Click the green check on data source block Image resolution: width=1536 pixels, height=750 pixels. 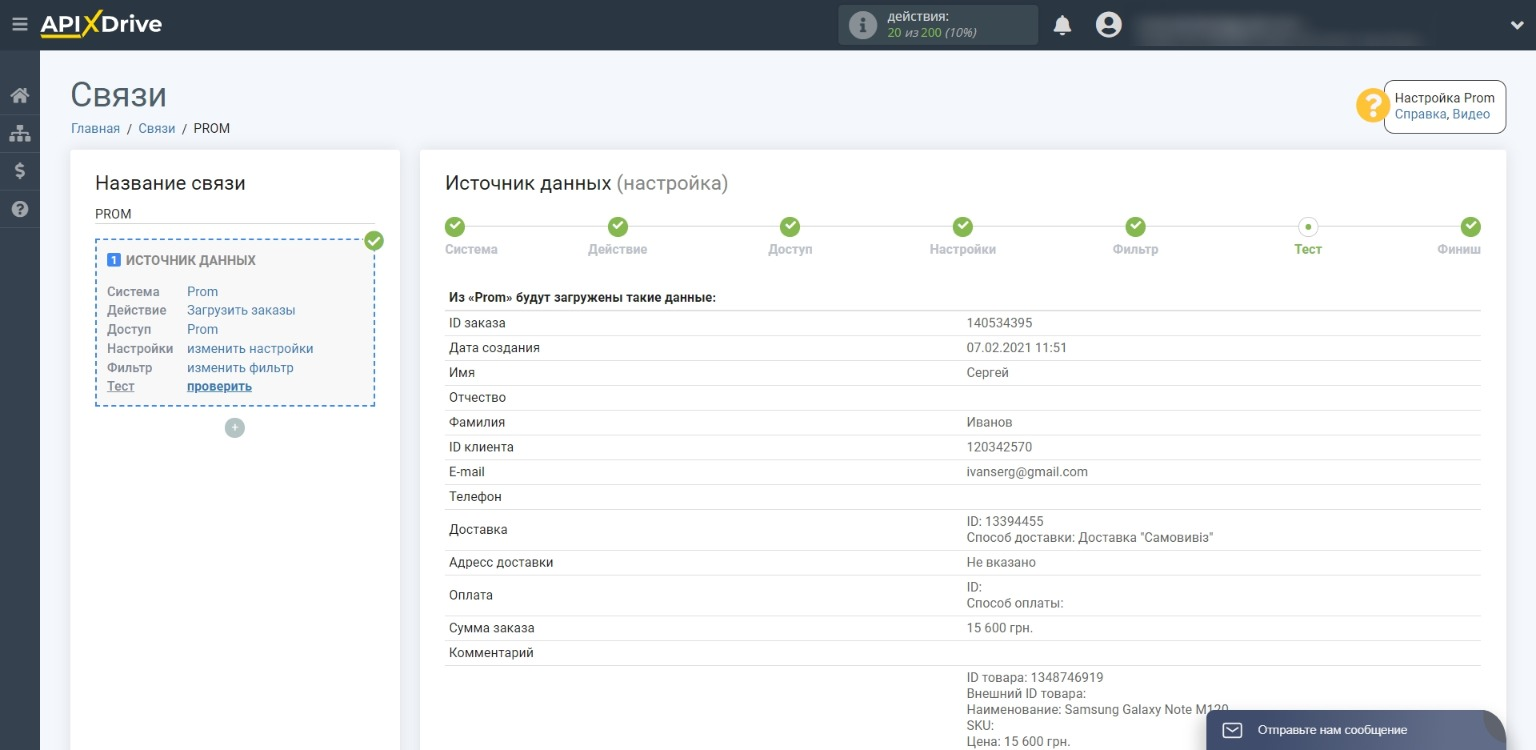374,241
